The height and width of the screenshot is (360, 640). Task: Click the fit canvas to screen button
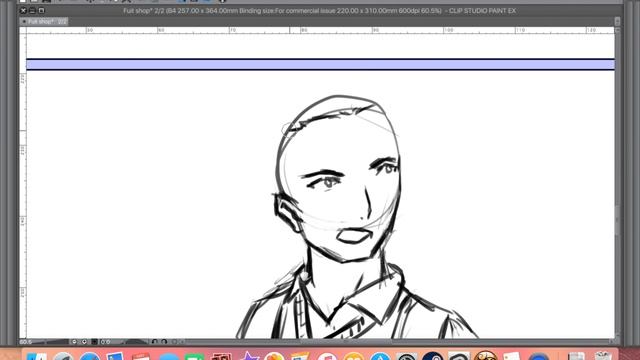click(x=94, y=342)
